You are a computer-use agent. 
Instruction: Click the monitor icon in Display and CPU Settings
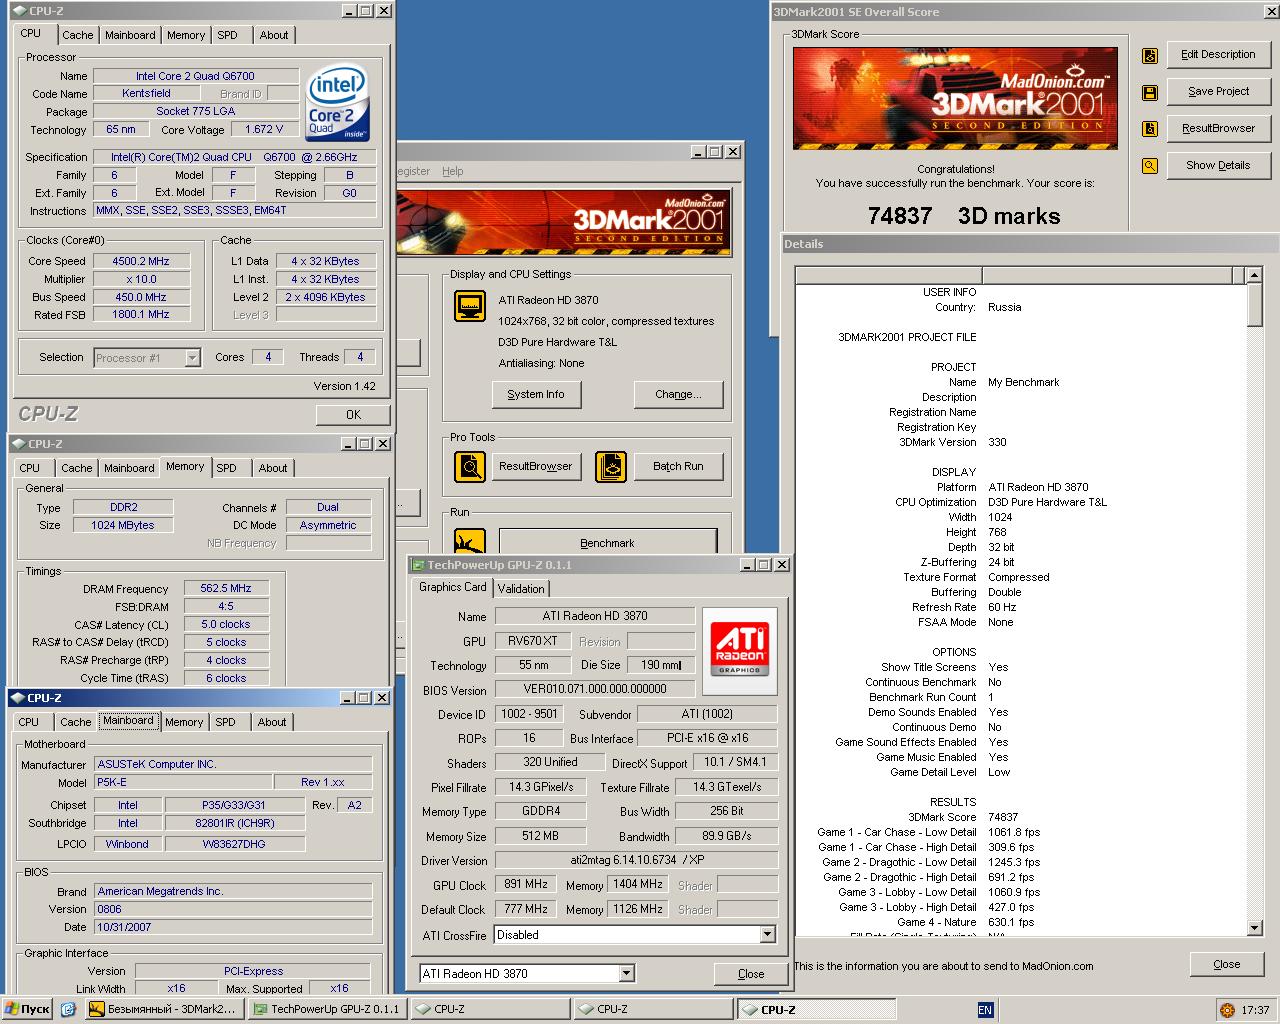470,306
